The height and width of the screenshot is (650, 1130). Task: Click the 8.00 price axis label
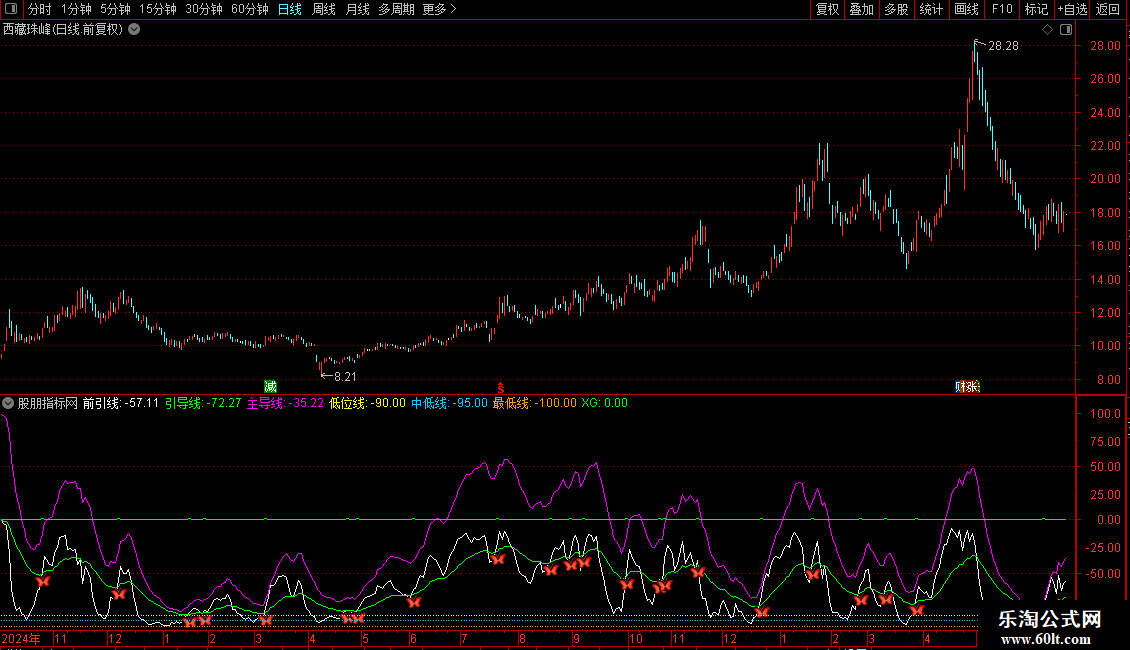click(x=1109, y=380)
